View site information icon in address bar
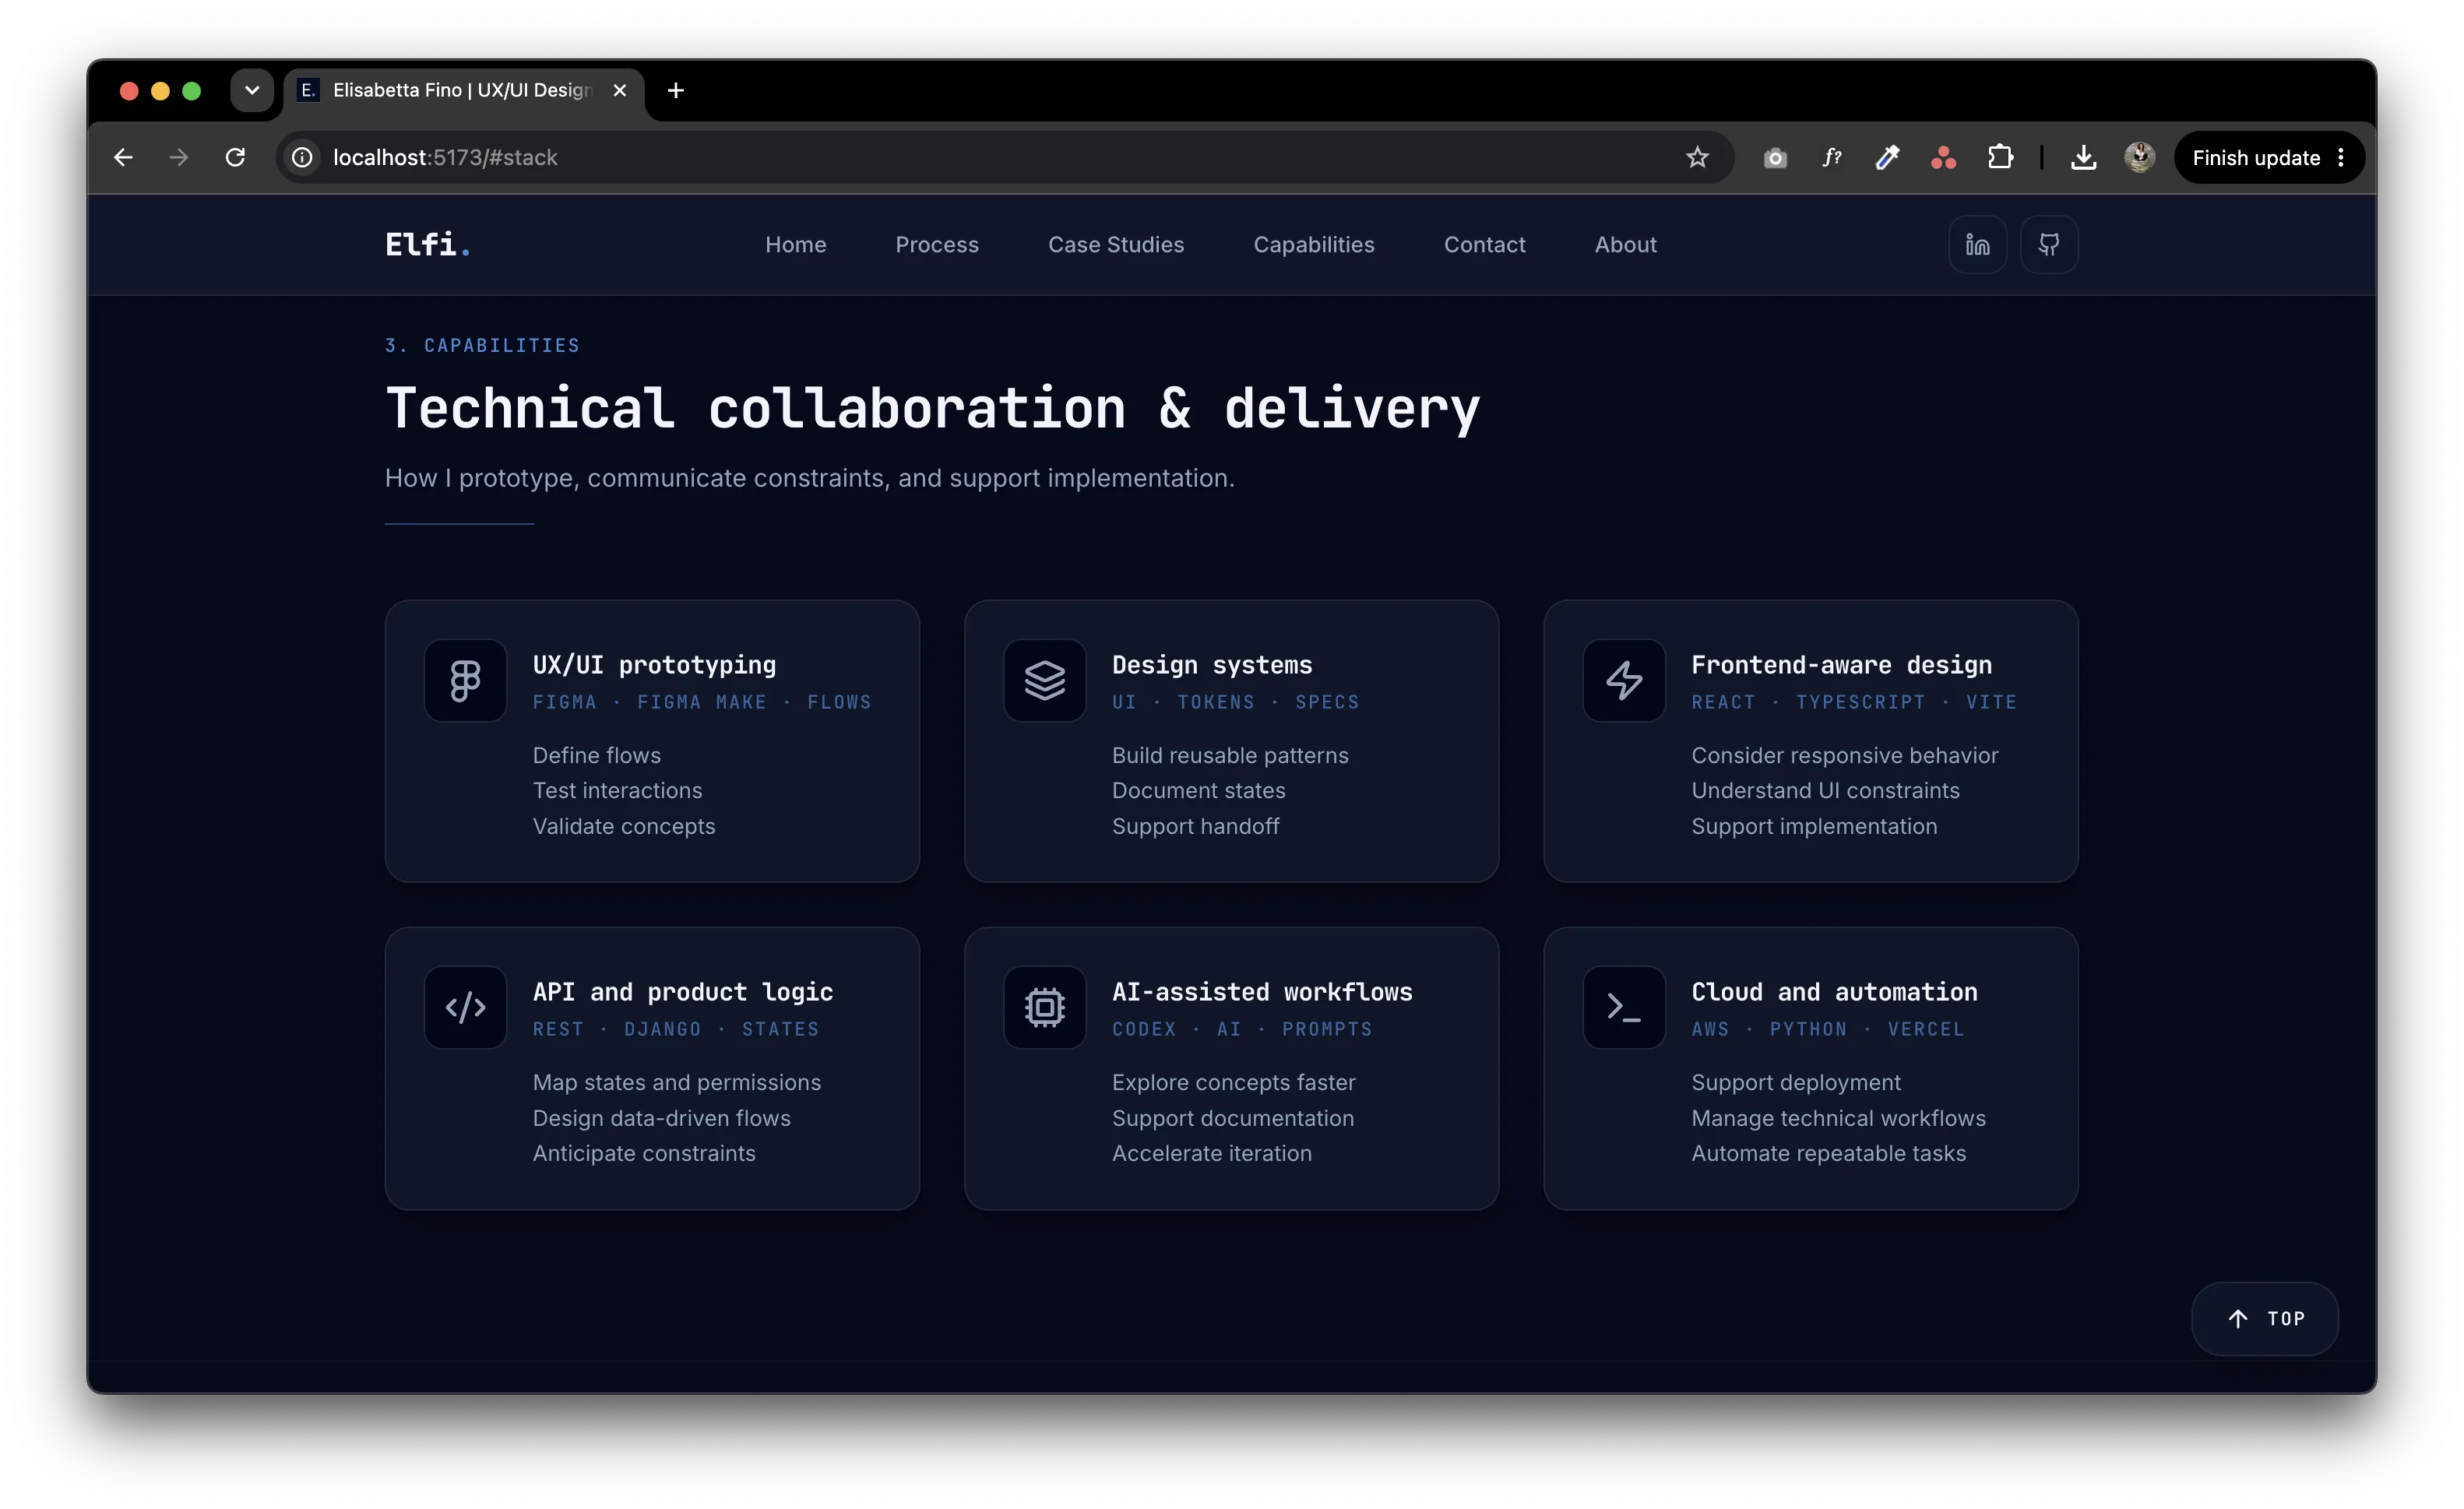The width and height of the screenshot is (2464, 1509). pos(302,157)
